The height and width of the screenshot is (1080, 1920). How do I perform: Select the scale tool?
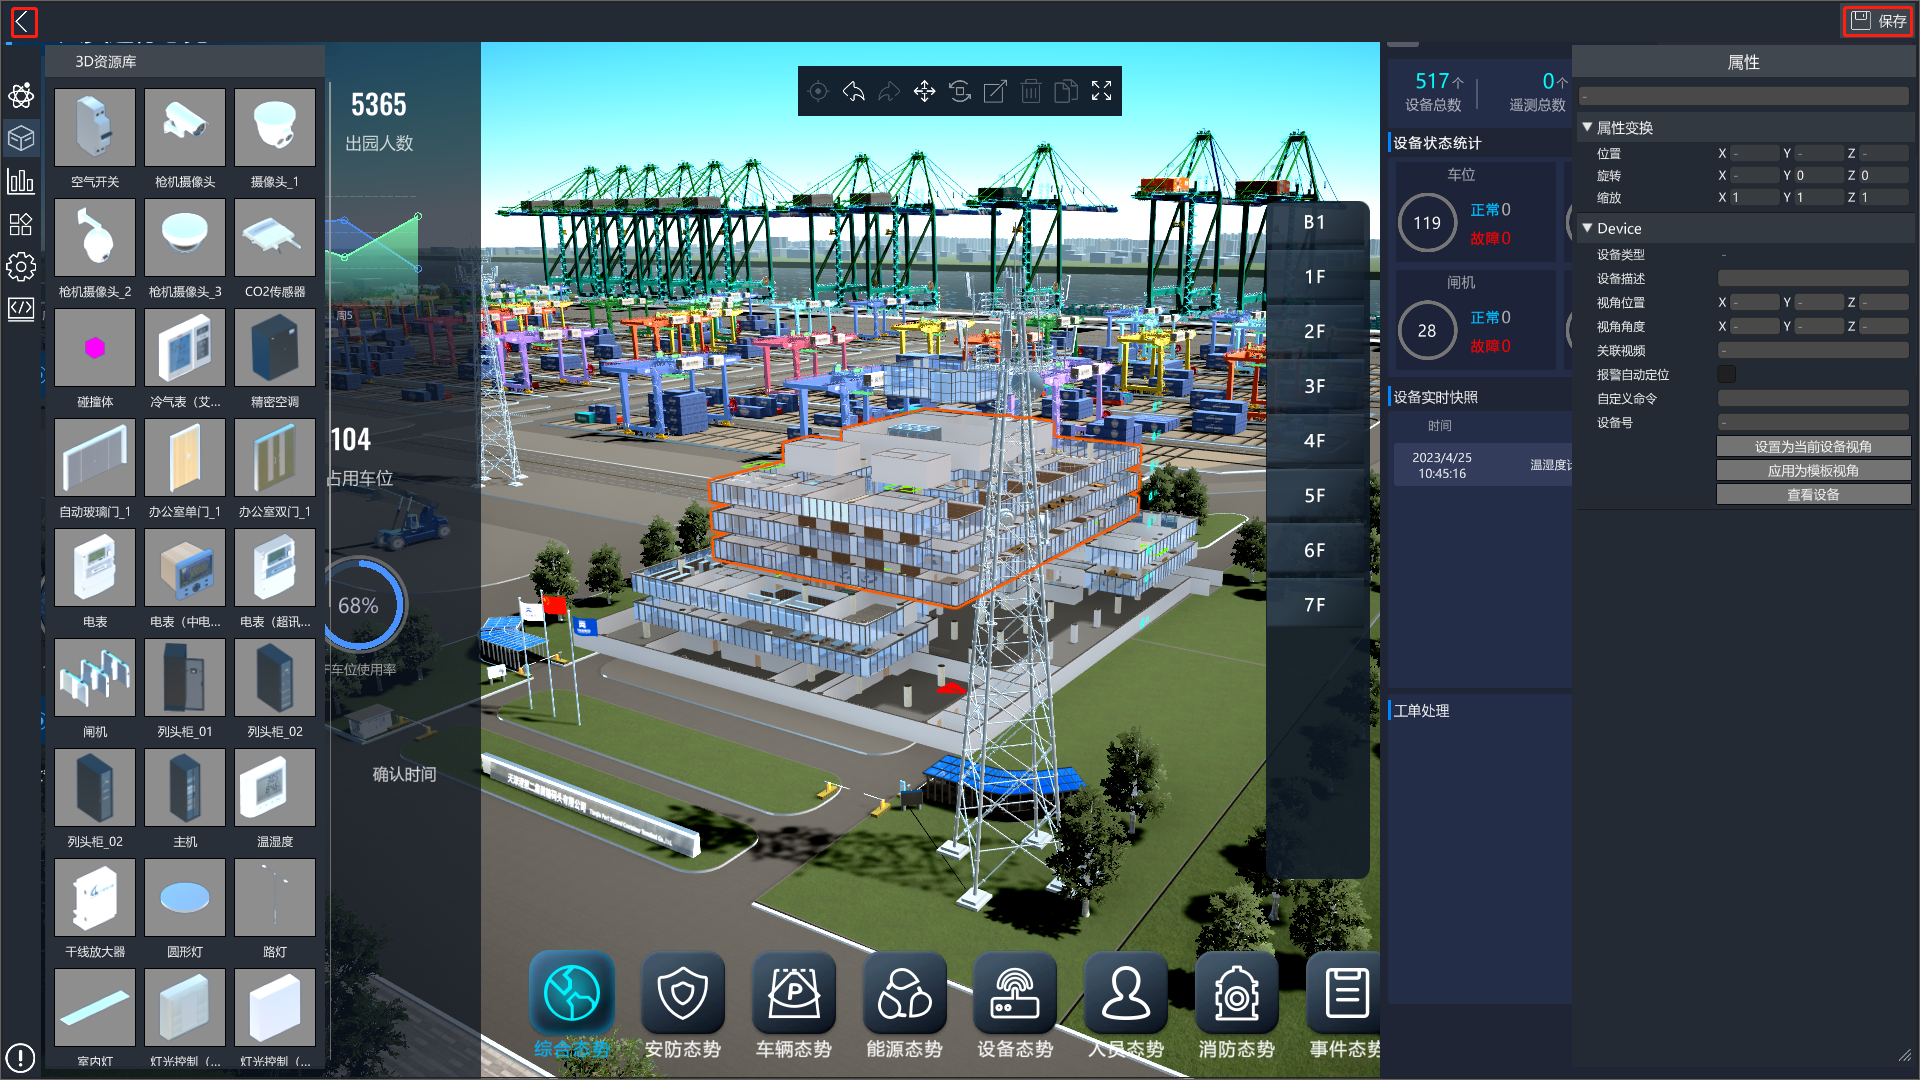(995, 92)
